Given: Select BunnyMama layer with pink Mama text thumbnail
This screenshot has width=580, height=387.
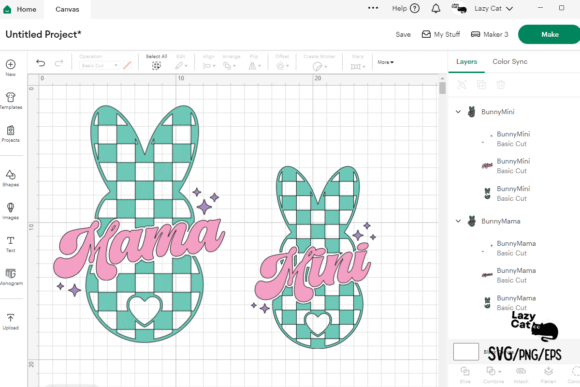Looking at the screenshot, I should coord(514,275).
